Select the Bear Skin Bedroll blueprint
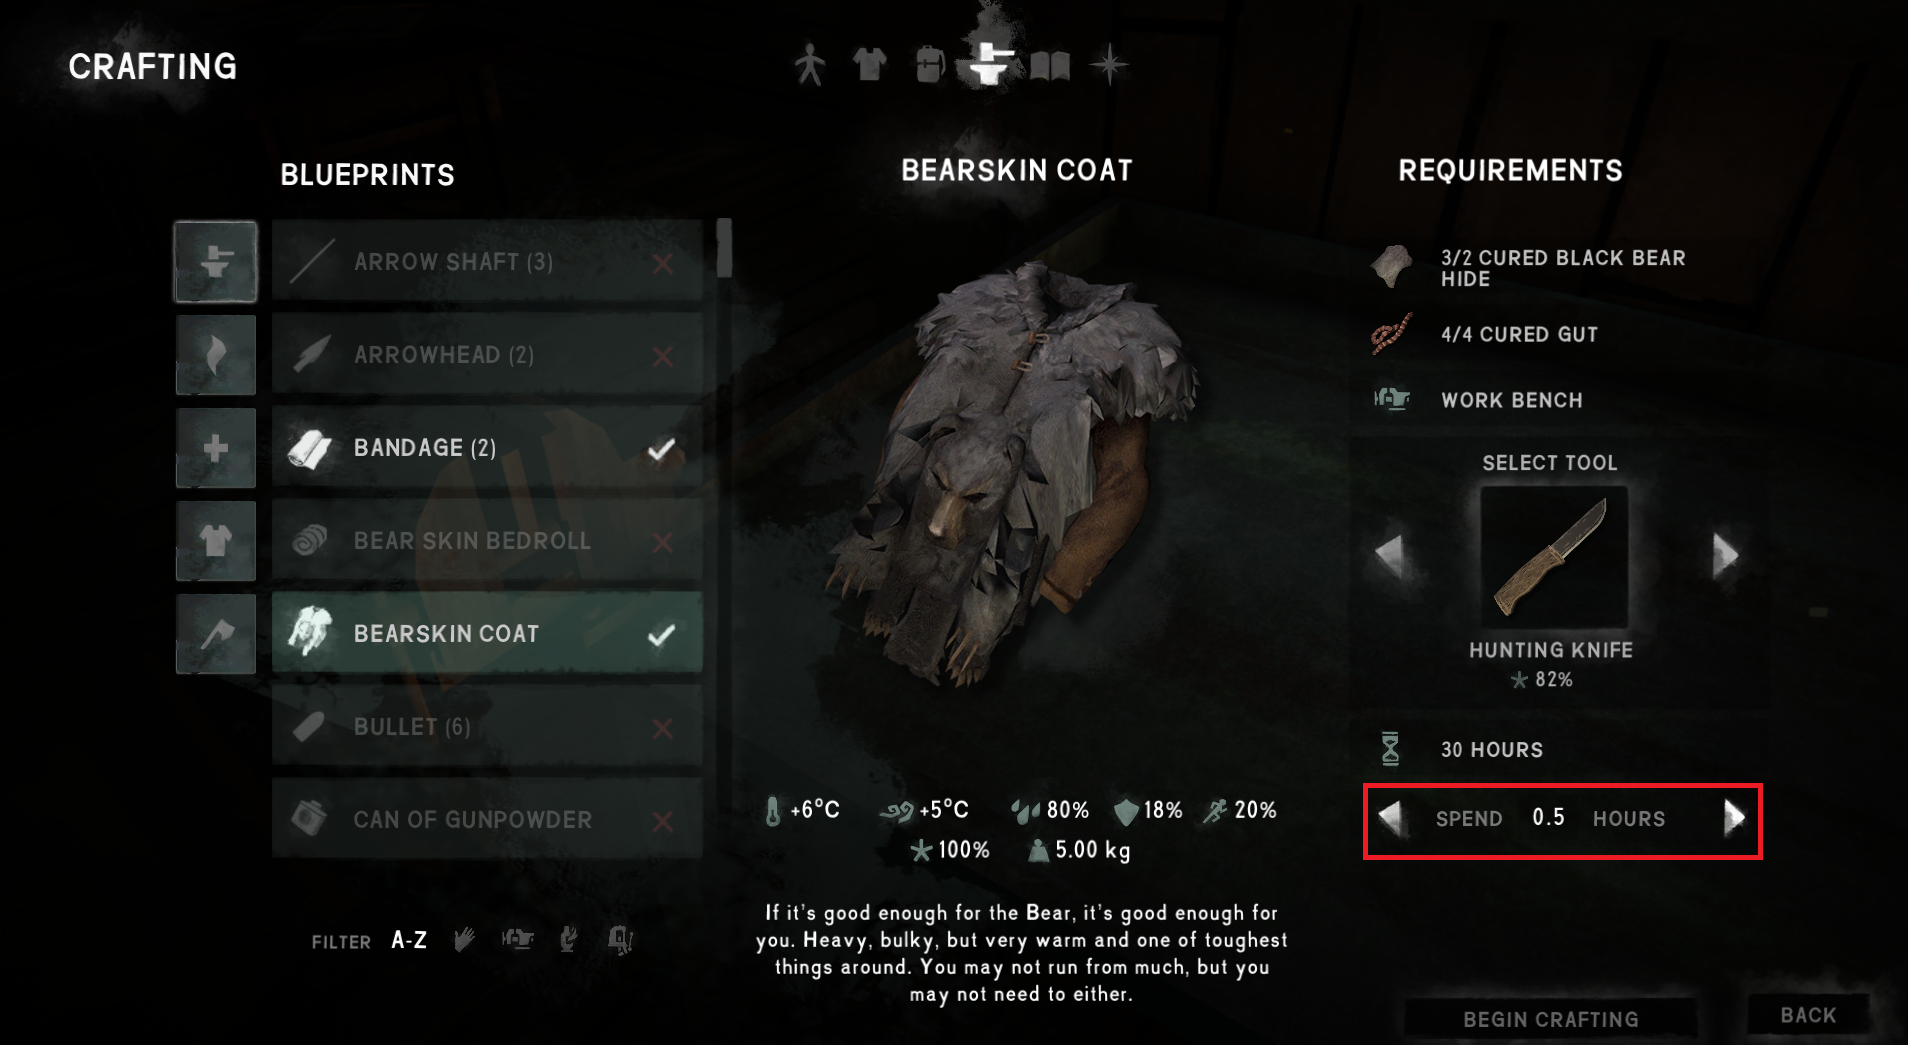Viewport: 1908px width, 1045px height. 487,541
